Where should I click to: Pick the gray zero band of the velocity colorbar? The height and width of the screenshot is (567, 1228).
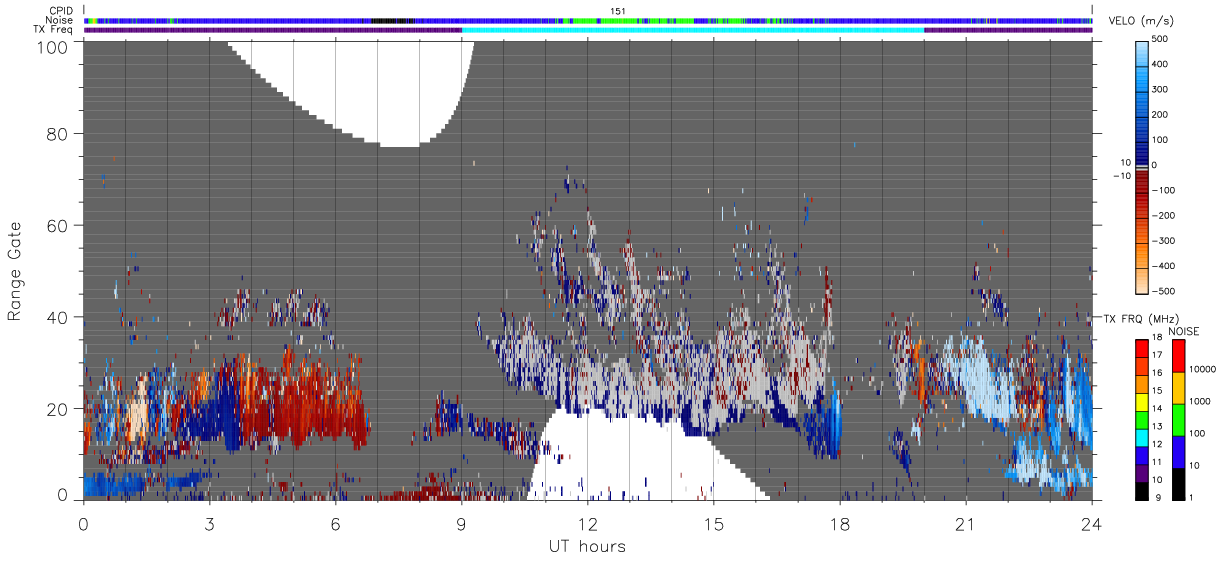[1144, 166]
